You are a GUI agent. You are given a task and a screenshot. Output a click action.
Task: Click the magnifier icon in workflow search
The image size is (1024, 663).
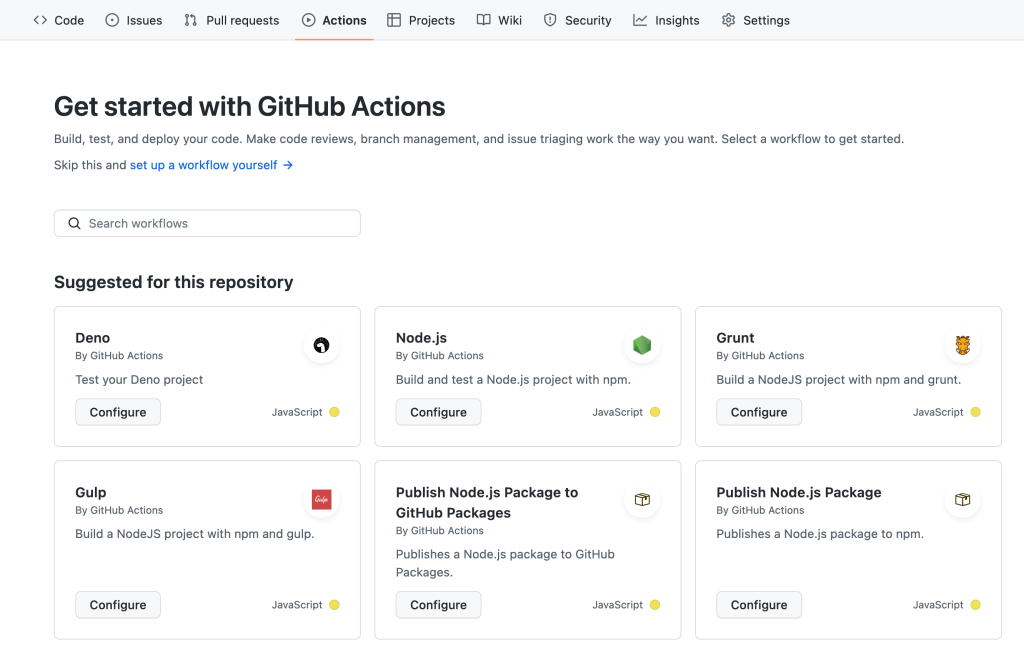74,224
